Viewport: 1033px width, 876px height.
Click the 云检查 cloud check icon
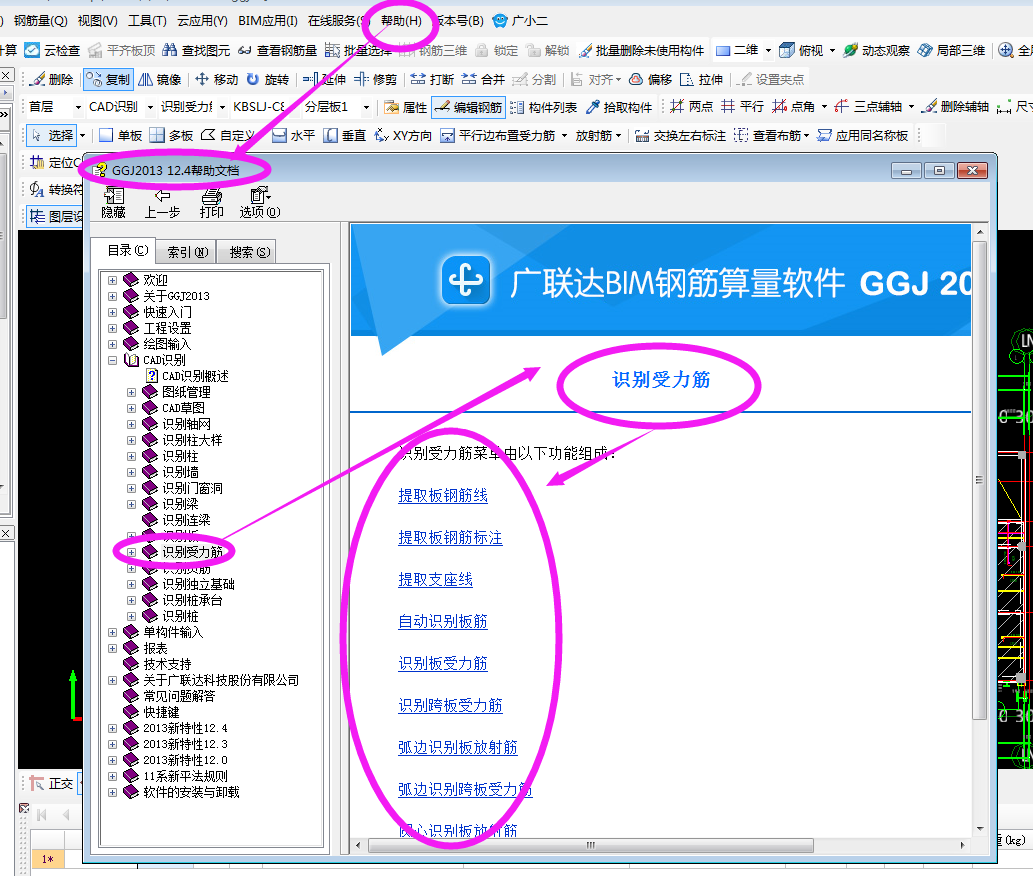[x=32, y=50]
